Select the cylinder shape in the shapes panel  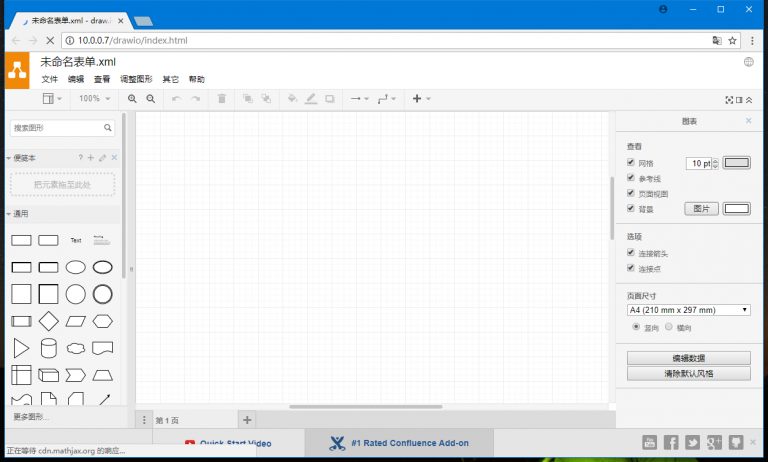pos(48,348)
